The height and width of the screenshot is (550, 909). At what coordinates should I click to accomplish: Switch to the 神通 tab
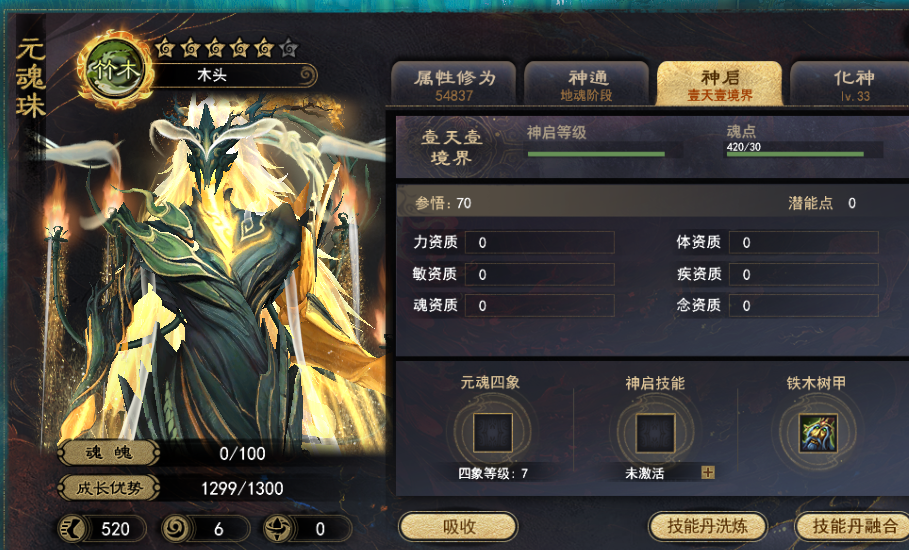586,83
